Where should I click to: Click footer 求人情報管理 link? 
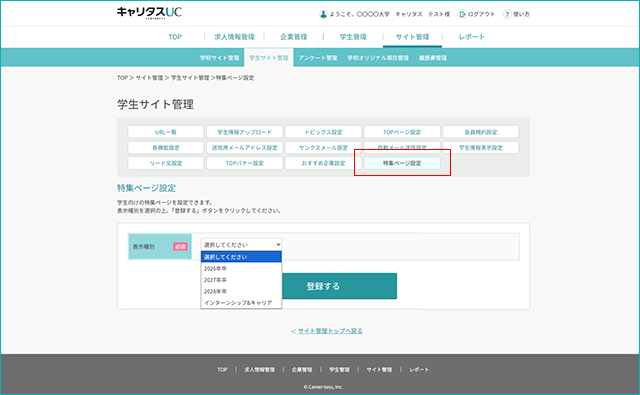[x=260, y=370]
